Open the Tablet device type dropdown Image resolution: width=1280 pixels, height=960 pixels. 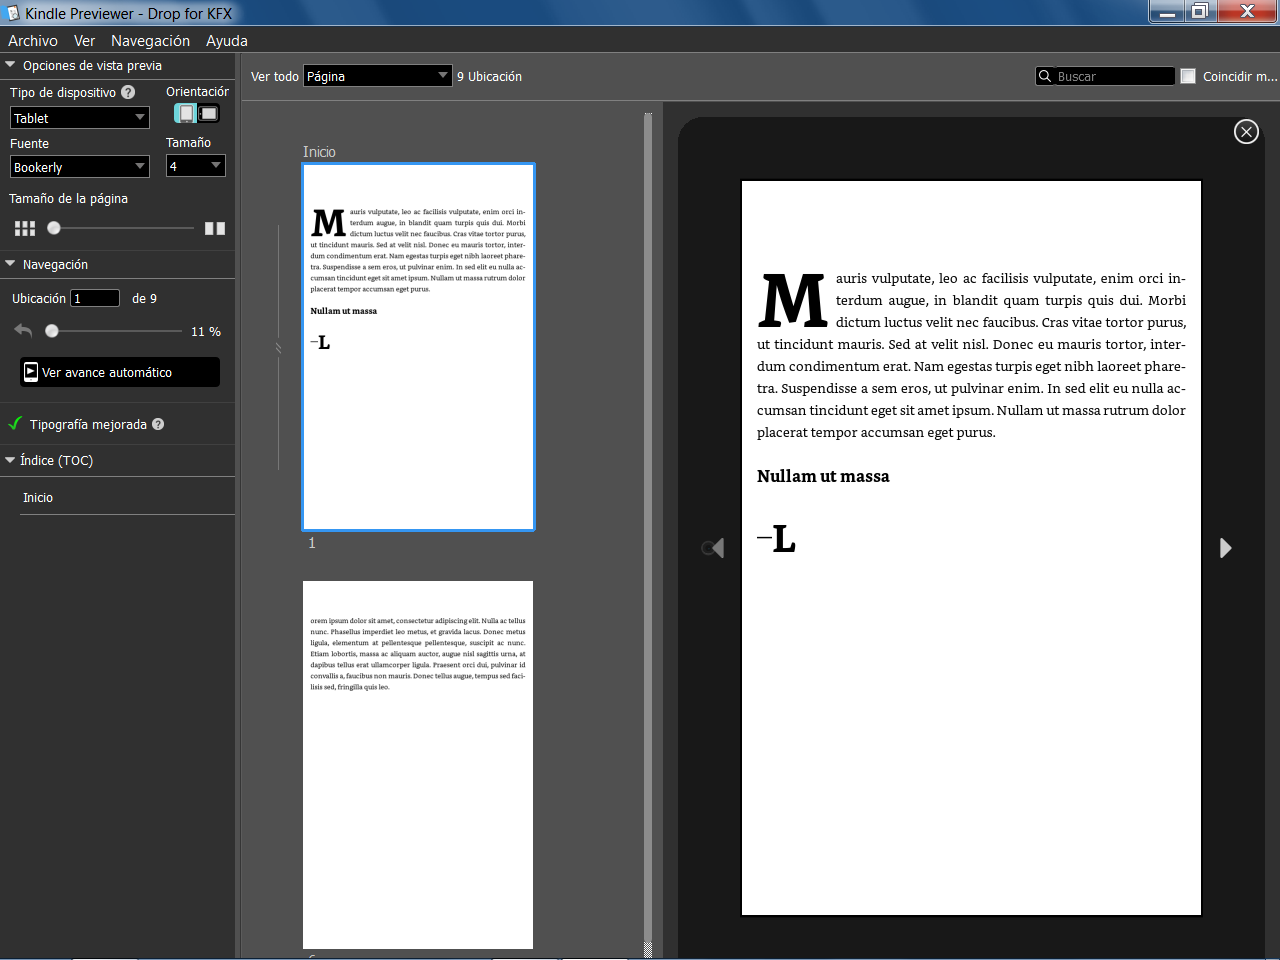click(x=80, y=118)
